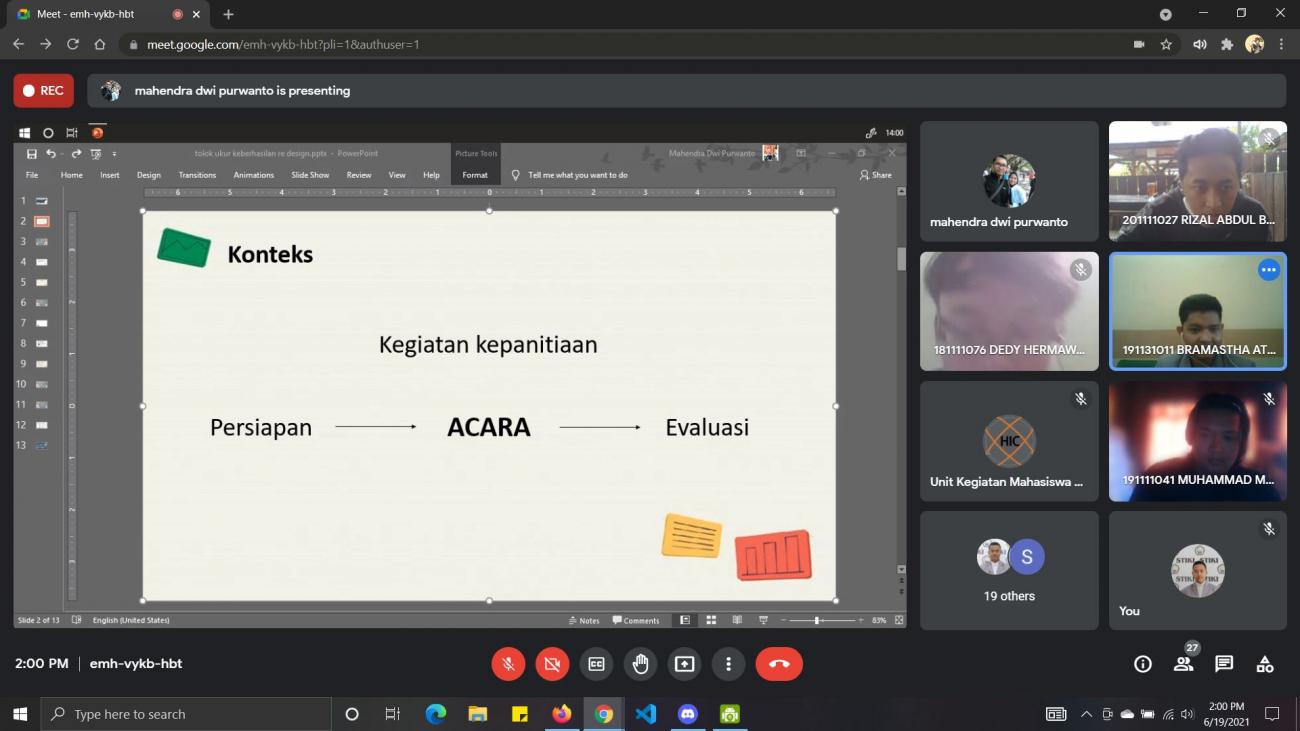This screenshot has height=731, width=1300.
Task: Open meeting details info icon
Action: [1142, 664]
